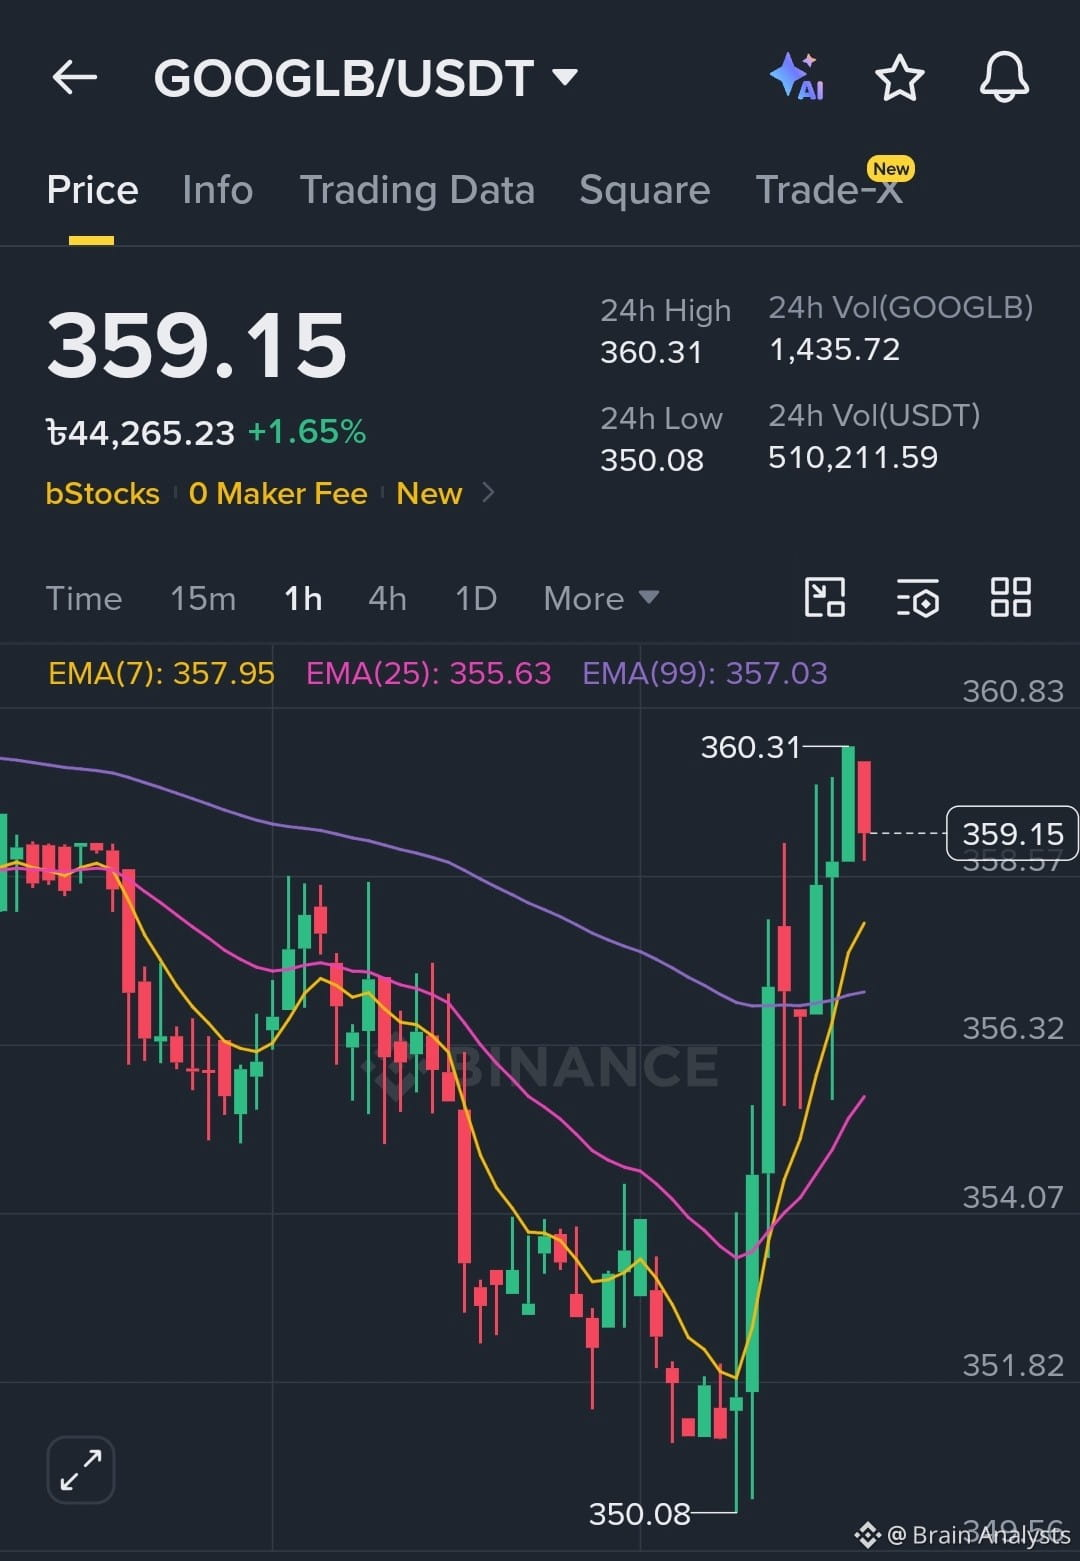The height and width of the screenshot is (1561, 1080).
Task: Open chart indicator settings icon
Action: (918, 598)
